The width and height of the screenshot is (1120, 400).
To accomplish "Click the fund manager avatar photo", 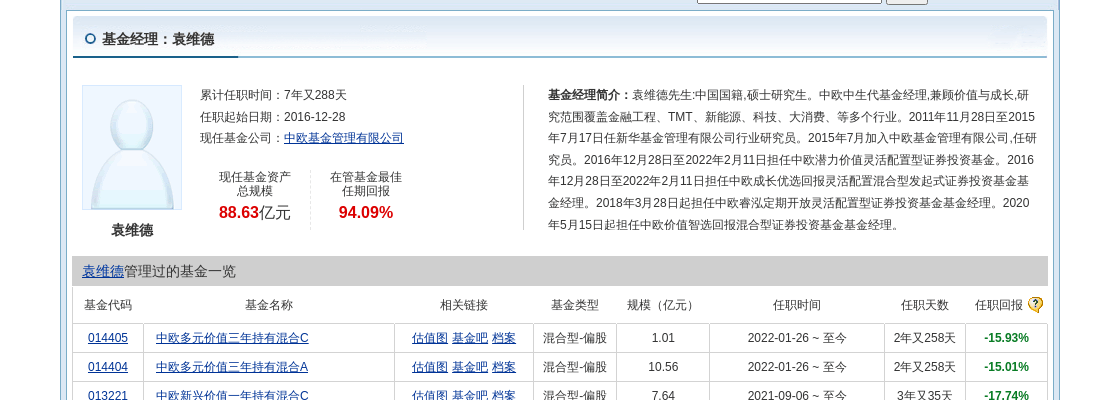I will [132, 148].
